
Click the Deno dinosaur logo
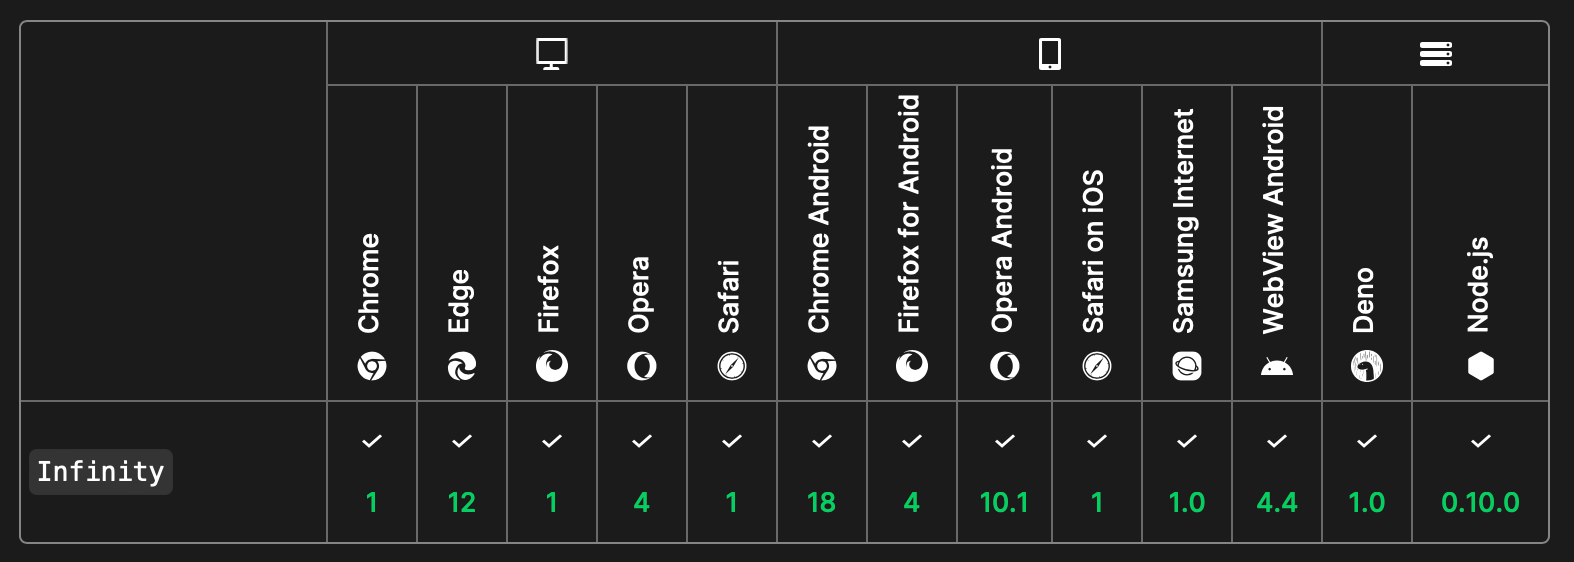pos(1367,367)
